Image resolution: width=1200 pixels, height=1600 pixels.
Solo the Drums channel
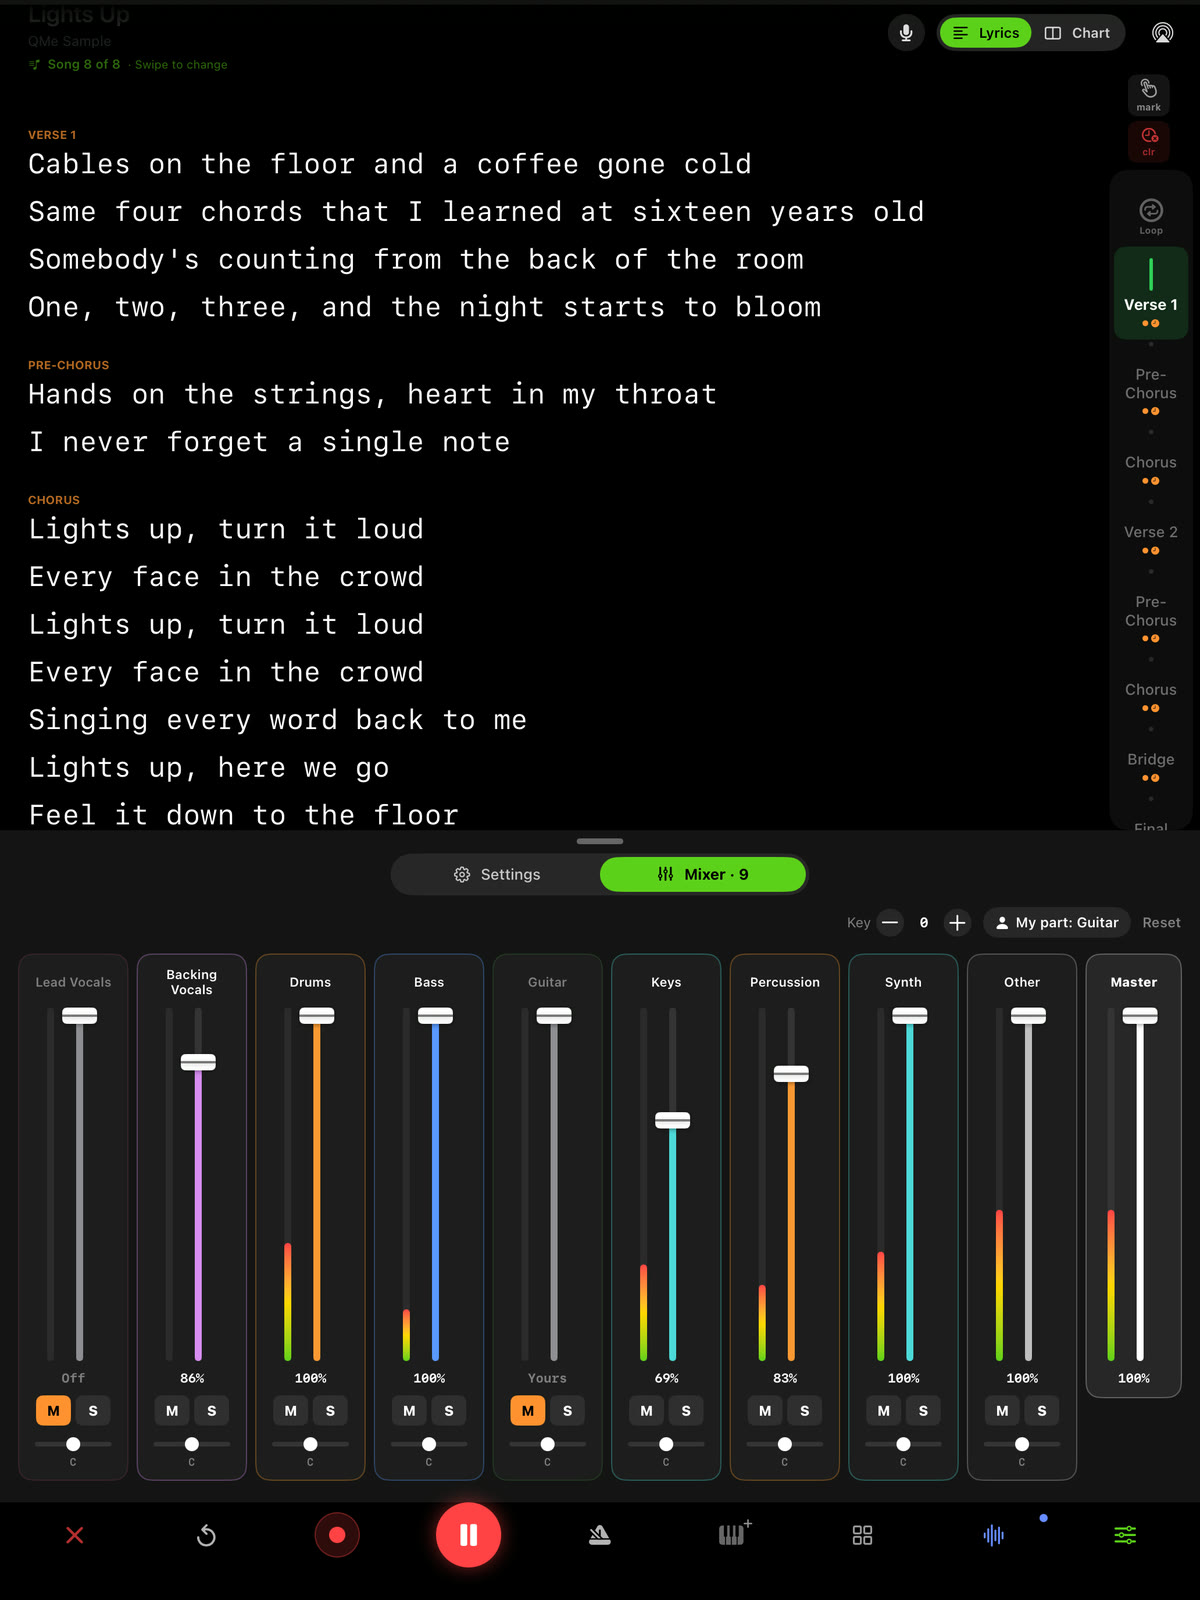pyautogui.click(x=330, y=1411)
